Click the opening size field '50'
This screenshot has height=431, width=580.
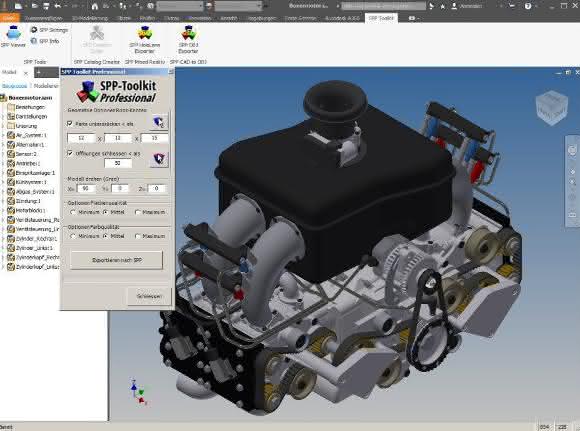tap(118, 163)
